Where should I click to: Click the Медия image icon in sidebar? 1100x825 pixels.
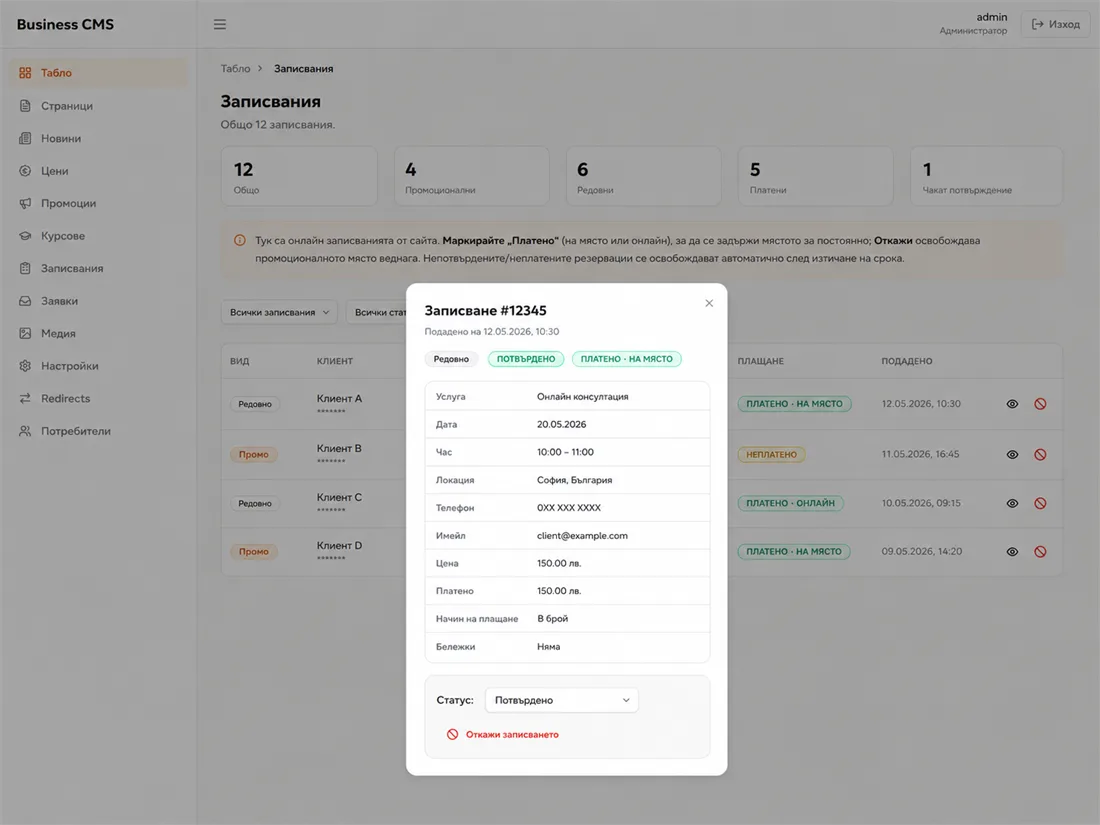point(25,333)
